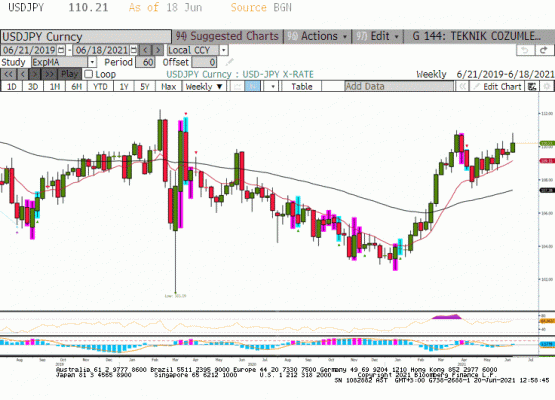The width and height of the screenshot is (555, 400).
Task: Focus the USDJPY Curncy security field
Action: [x=86, y=36]
